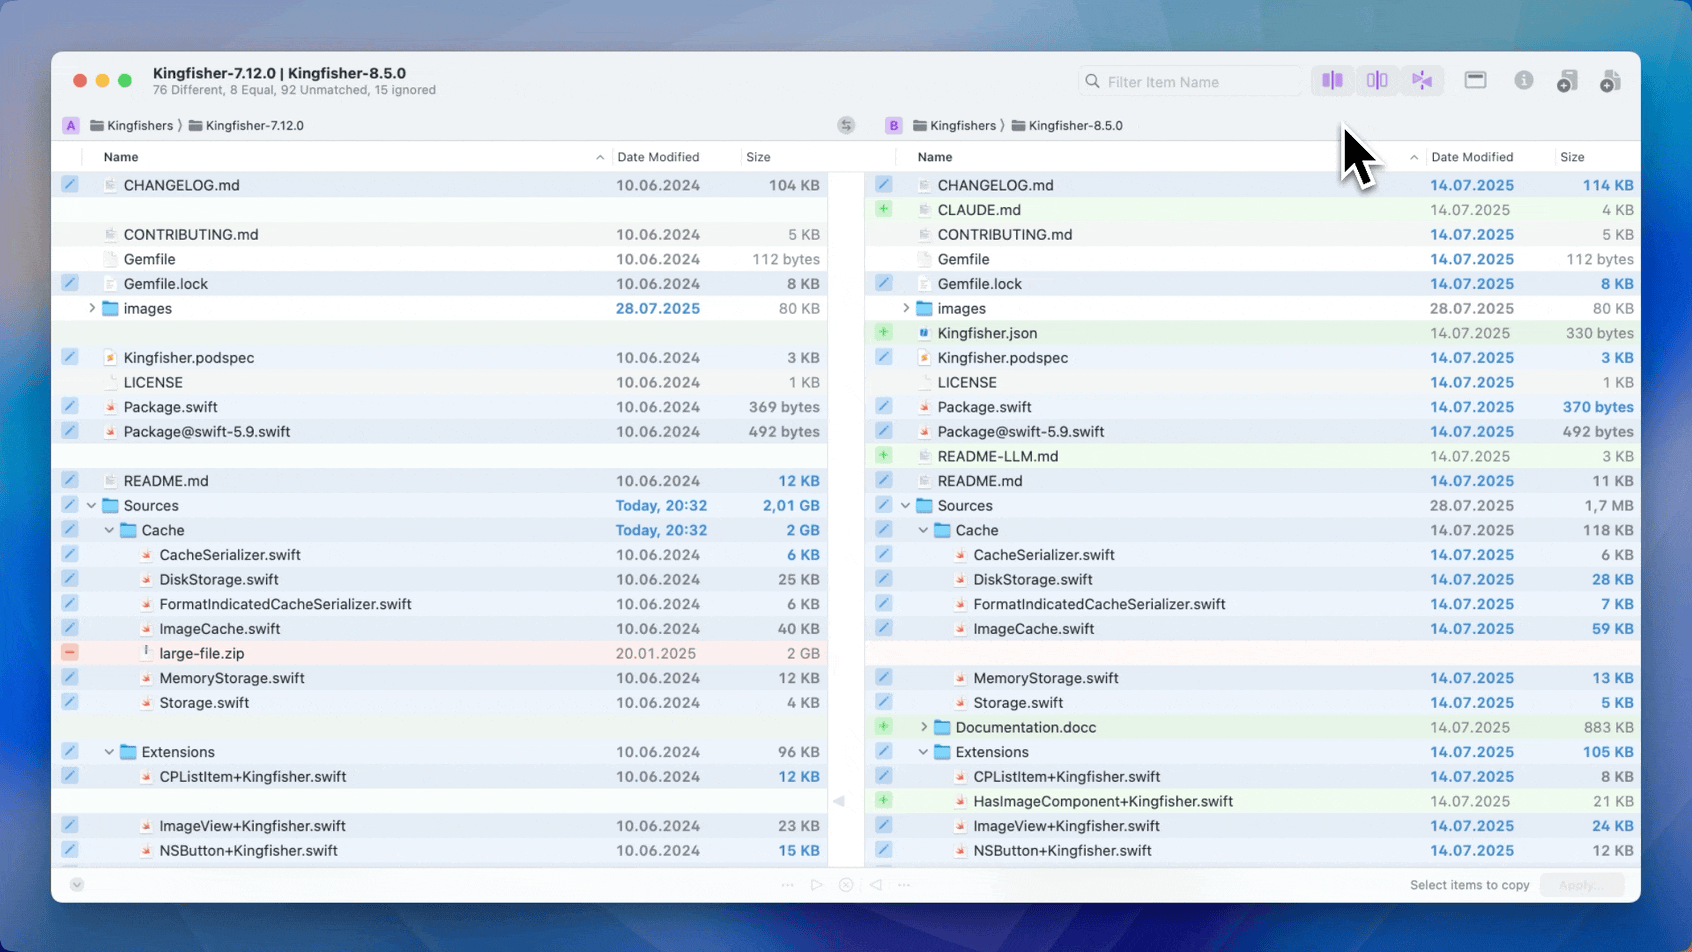
Task: Click the zip file icon of large-file.zip
Action: 146,652
